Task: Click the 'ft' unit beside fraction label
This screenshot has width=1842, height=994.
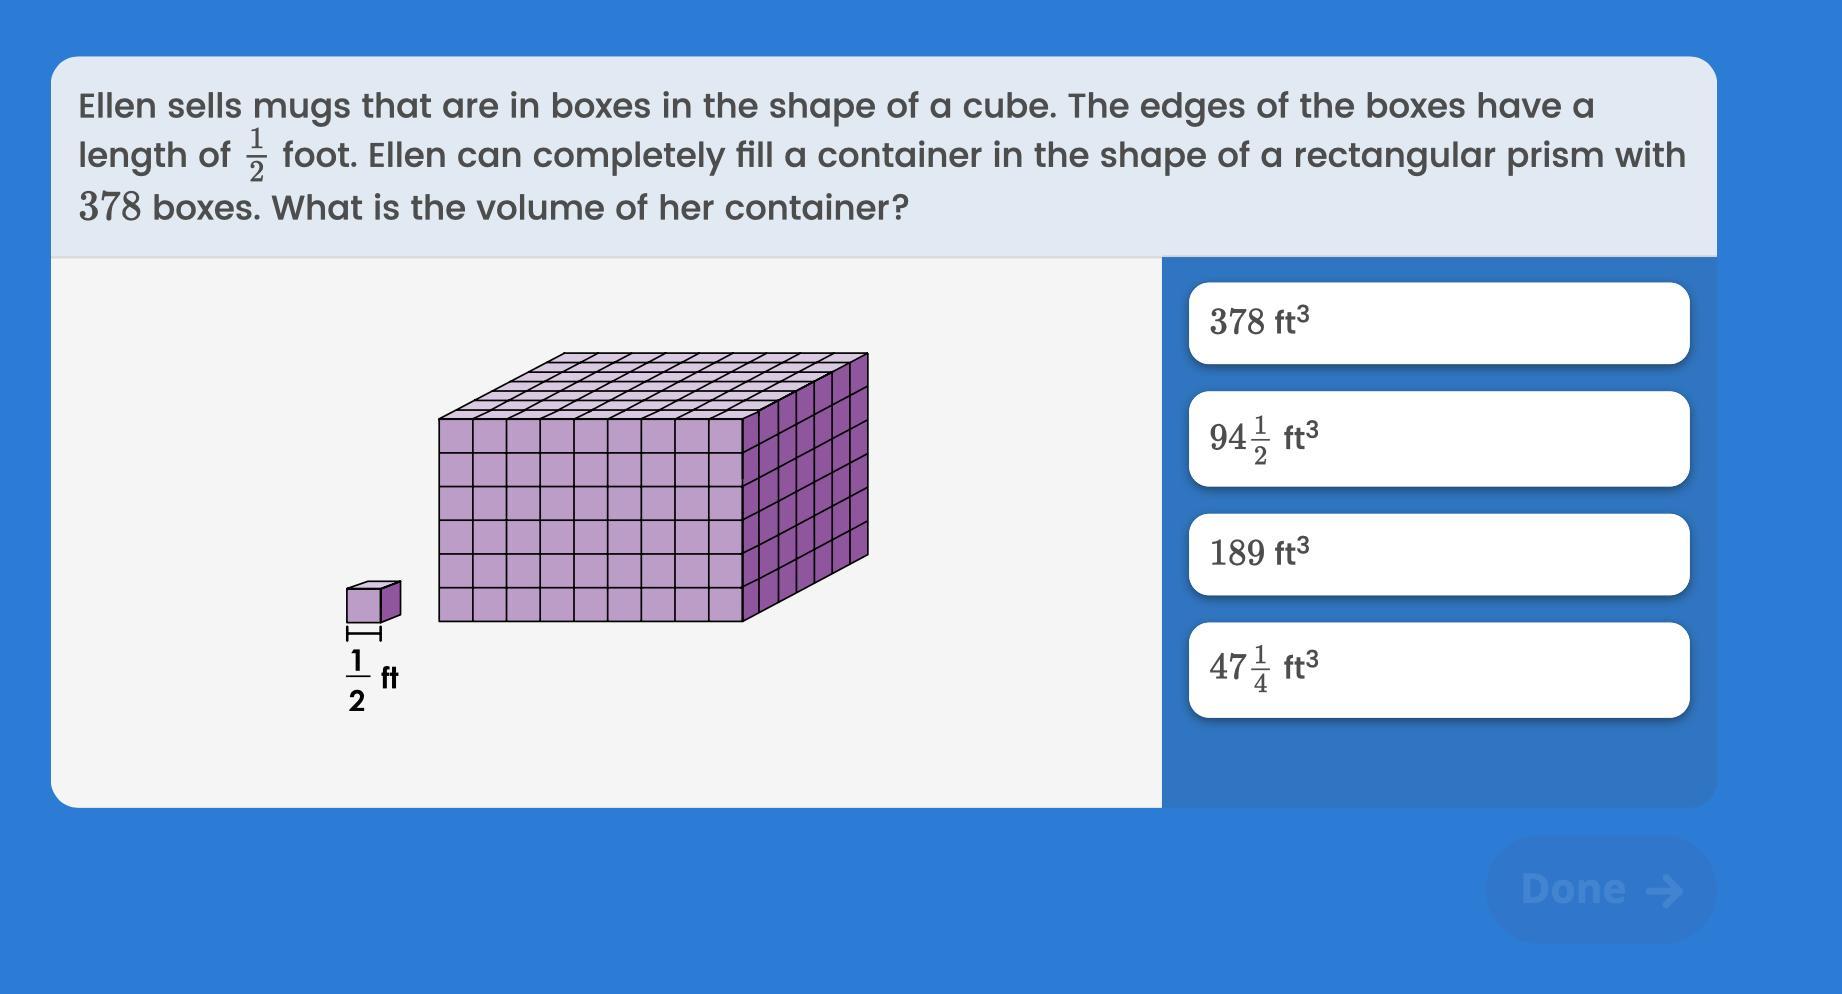Action: coord(390,678)
